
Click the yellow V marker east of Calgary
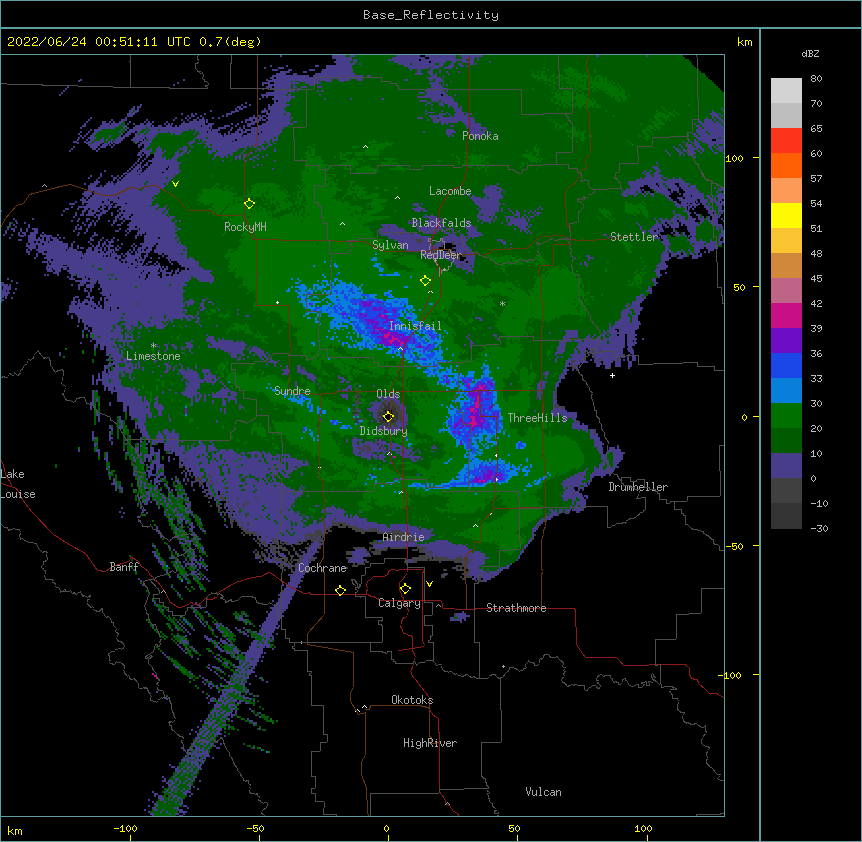(x=429, y=584)
